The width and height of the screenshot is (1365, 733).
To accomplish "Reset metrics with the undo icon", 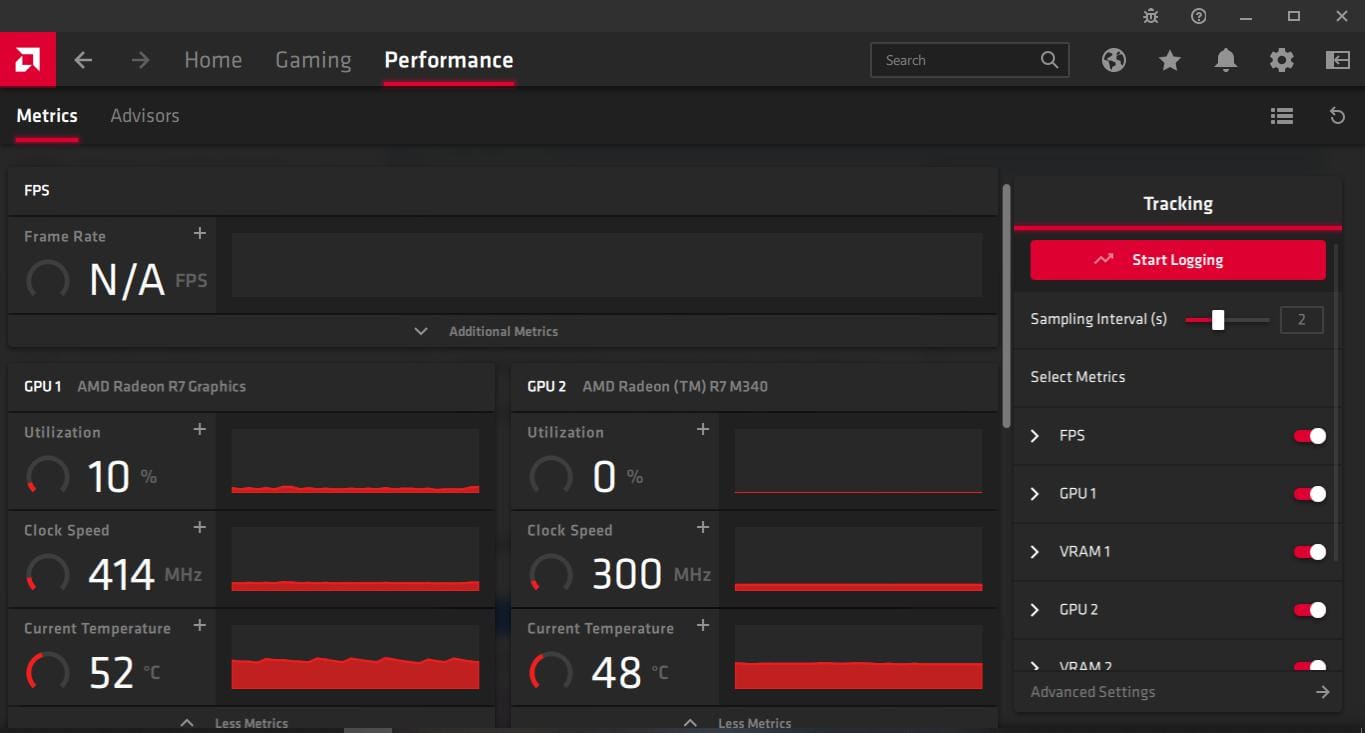I will click(1338, 116).
